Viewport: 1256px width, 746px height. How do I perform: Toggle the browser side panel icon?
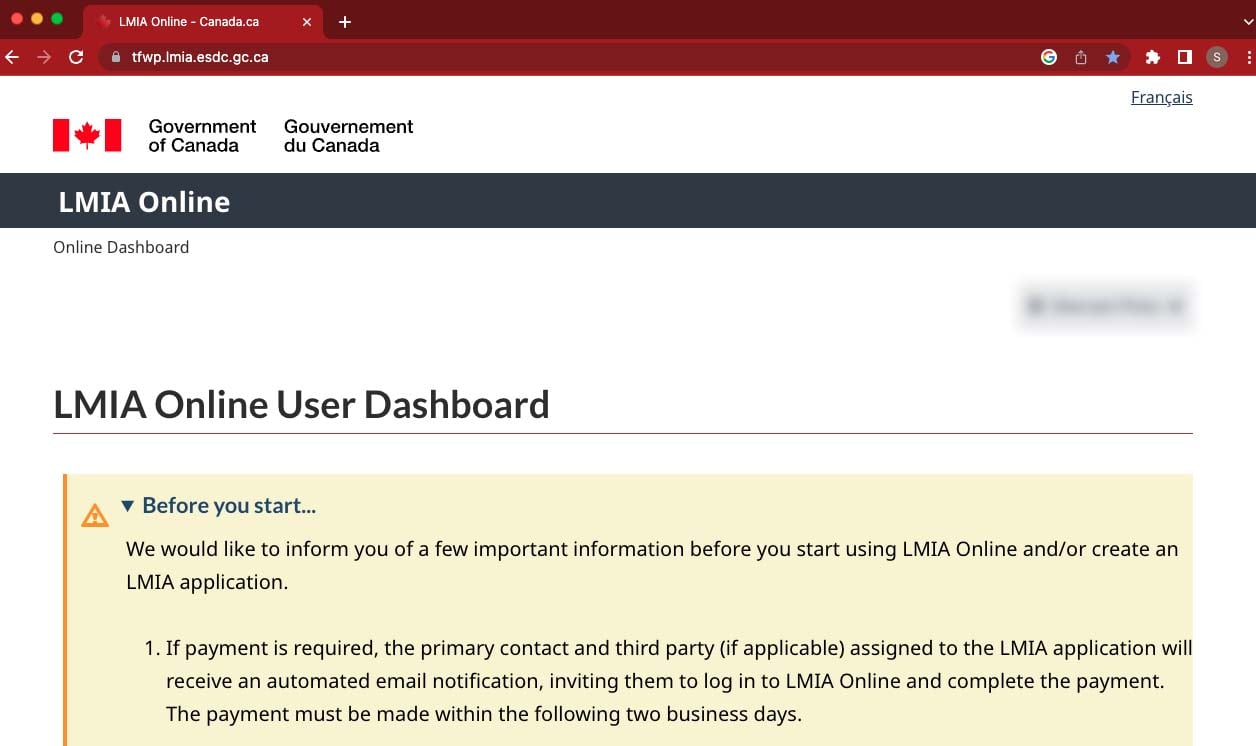1184,57
